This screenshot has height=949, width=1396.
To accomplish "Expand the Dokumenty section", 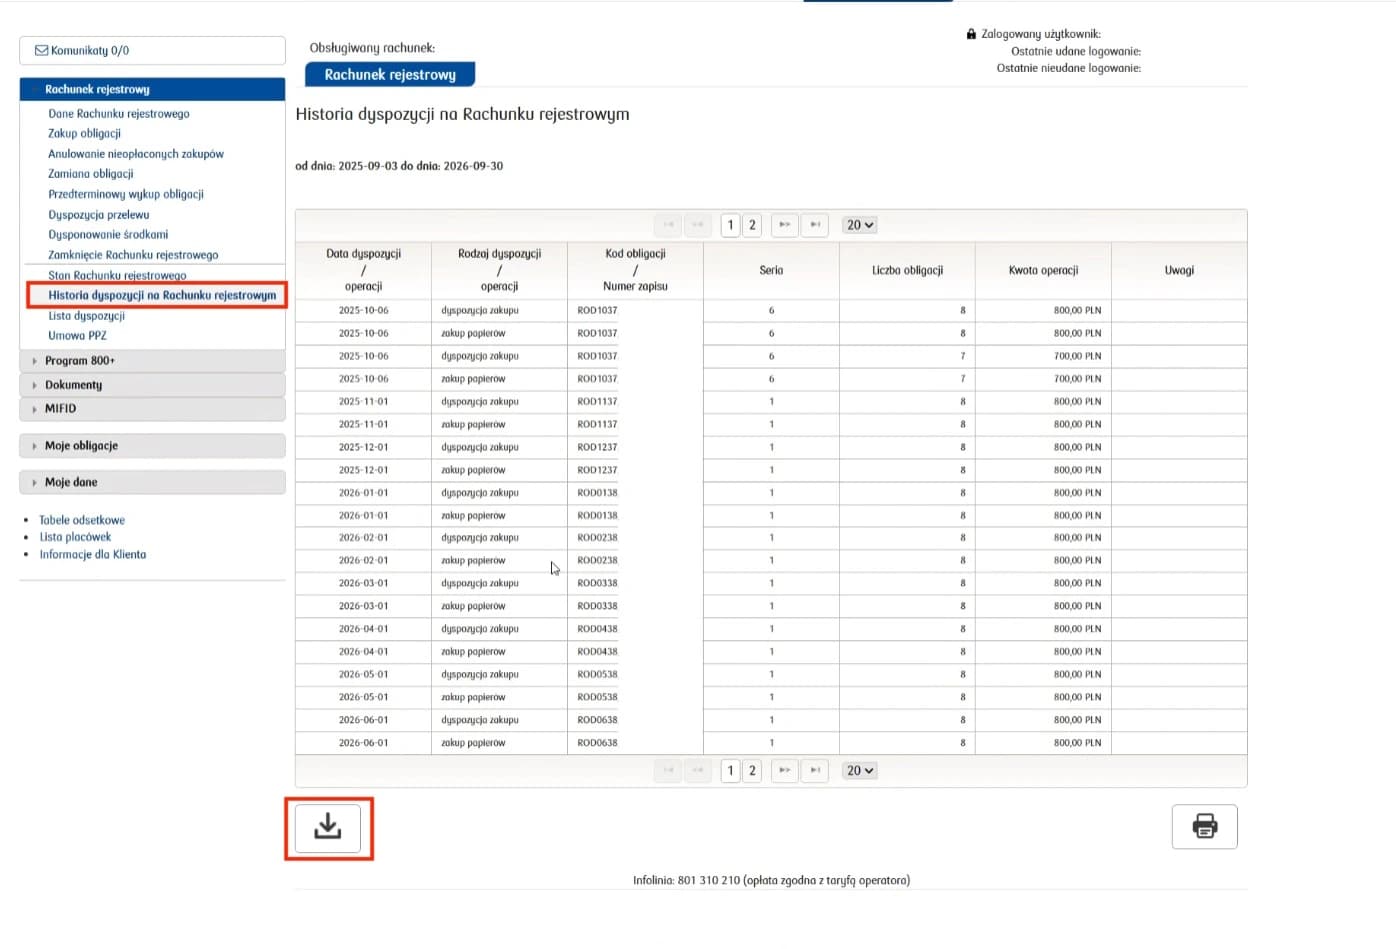I will 152,385.
